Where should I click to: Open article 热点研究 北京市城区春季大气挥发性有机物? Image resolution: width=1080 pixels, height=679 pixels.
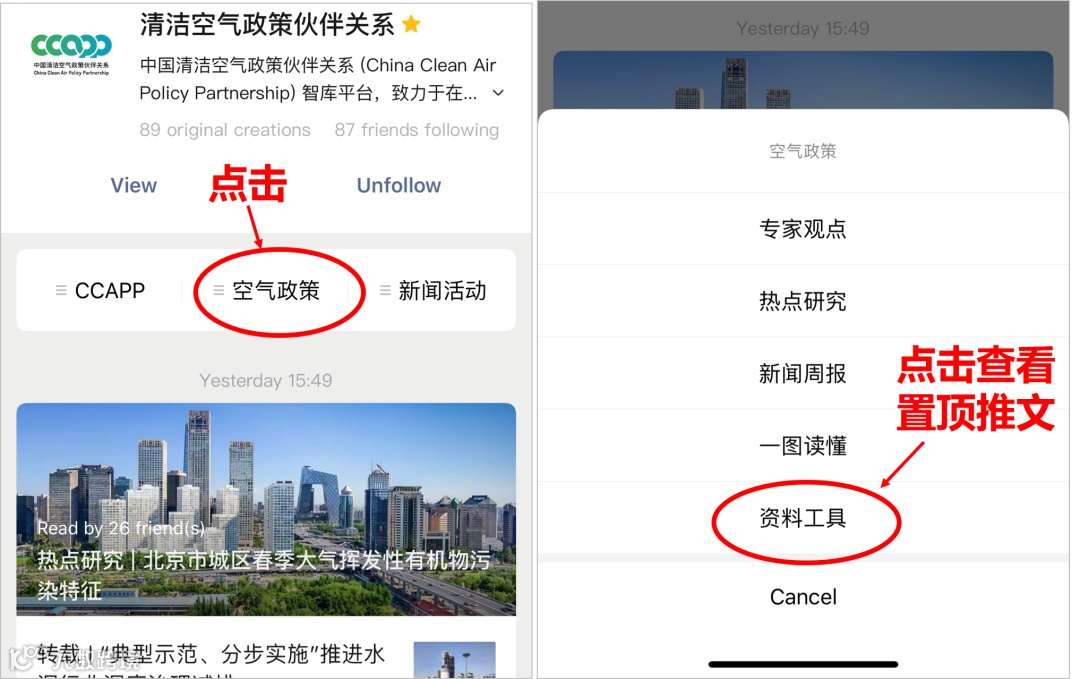pyautogui.click(x=264, y=574)
